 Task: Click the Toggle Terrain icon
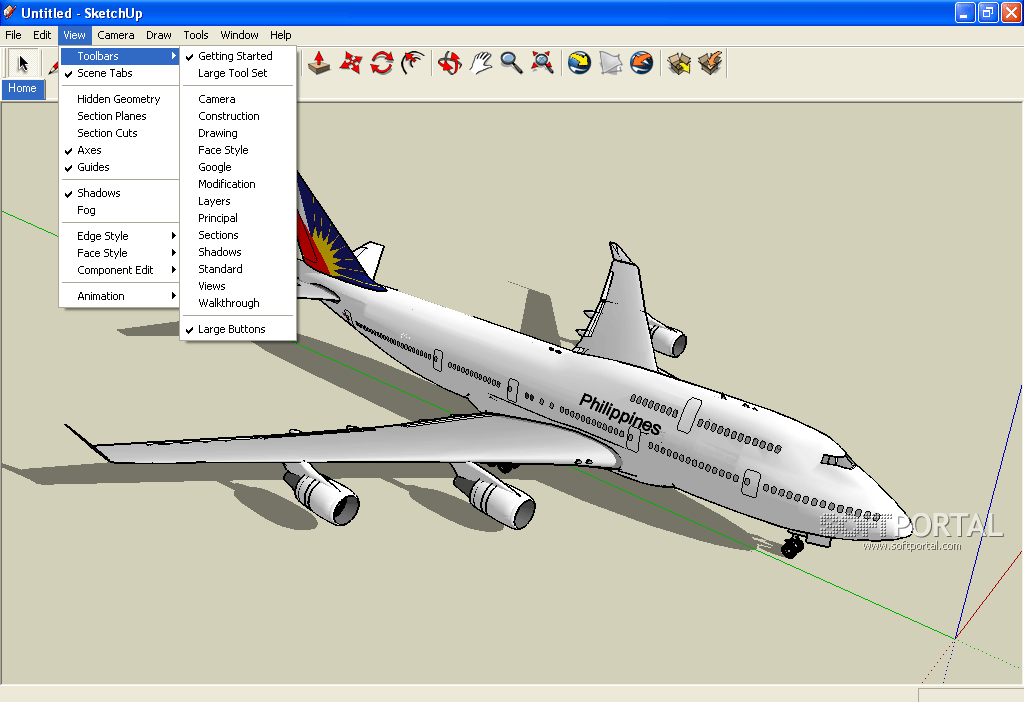611,63
